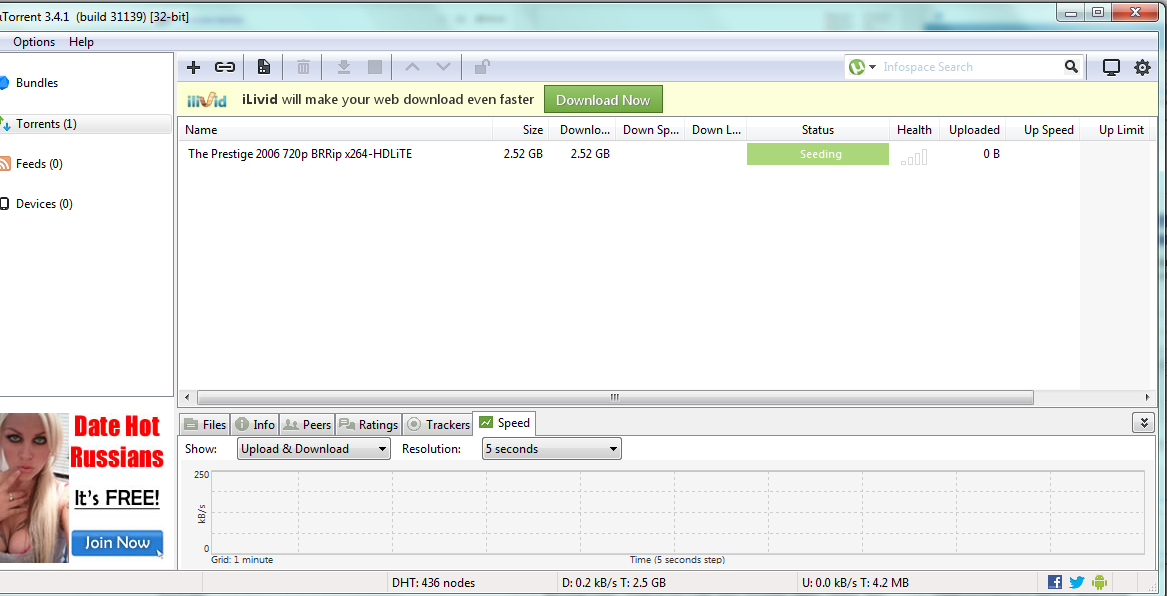
Task: Sort by the Up Limit column header
Action: (x=1116, y=129)
